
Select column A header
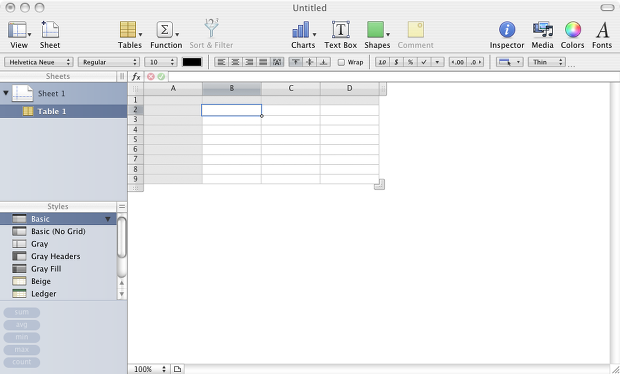173,89
